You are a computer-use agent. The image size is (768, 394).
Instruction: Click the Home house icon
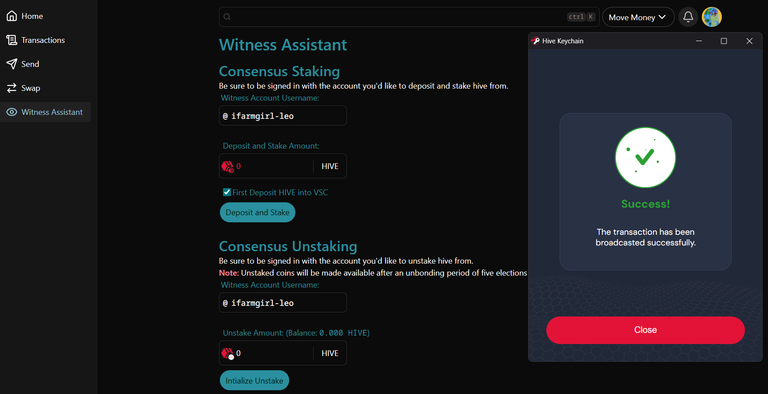pos(11,16)
